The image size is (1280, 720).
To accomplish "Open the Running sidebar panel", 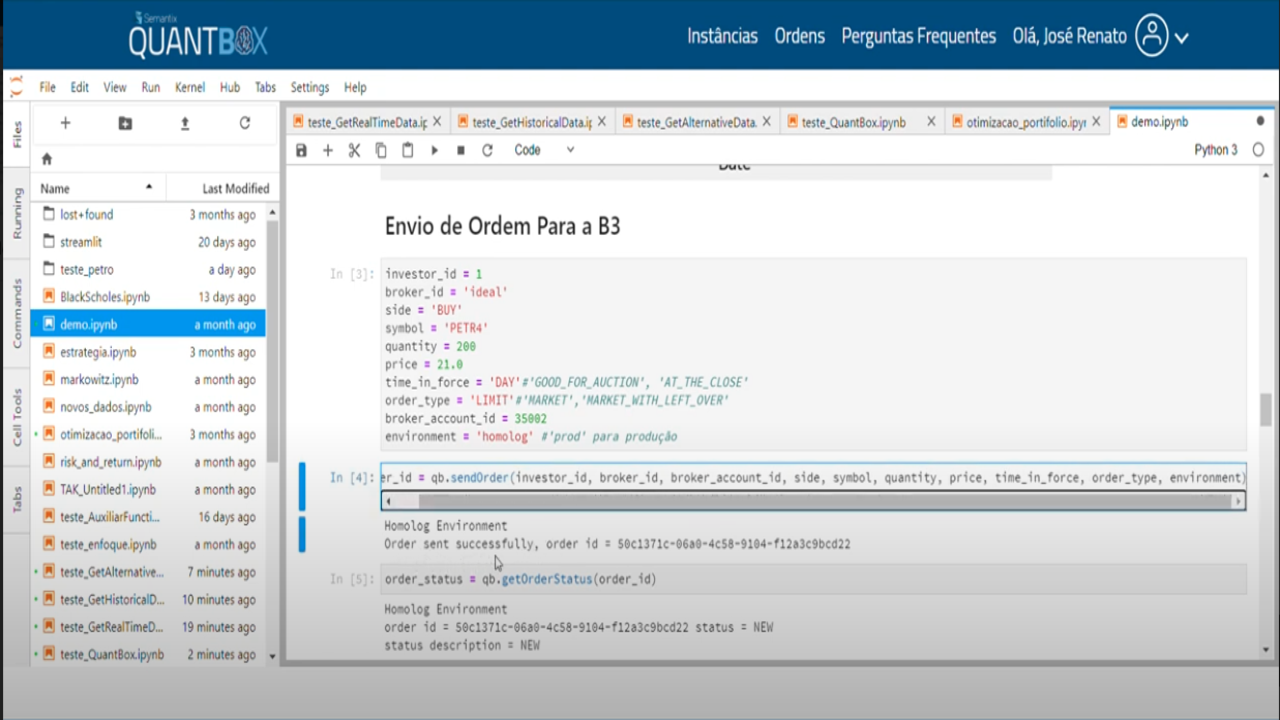I will point(17,213).
